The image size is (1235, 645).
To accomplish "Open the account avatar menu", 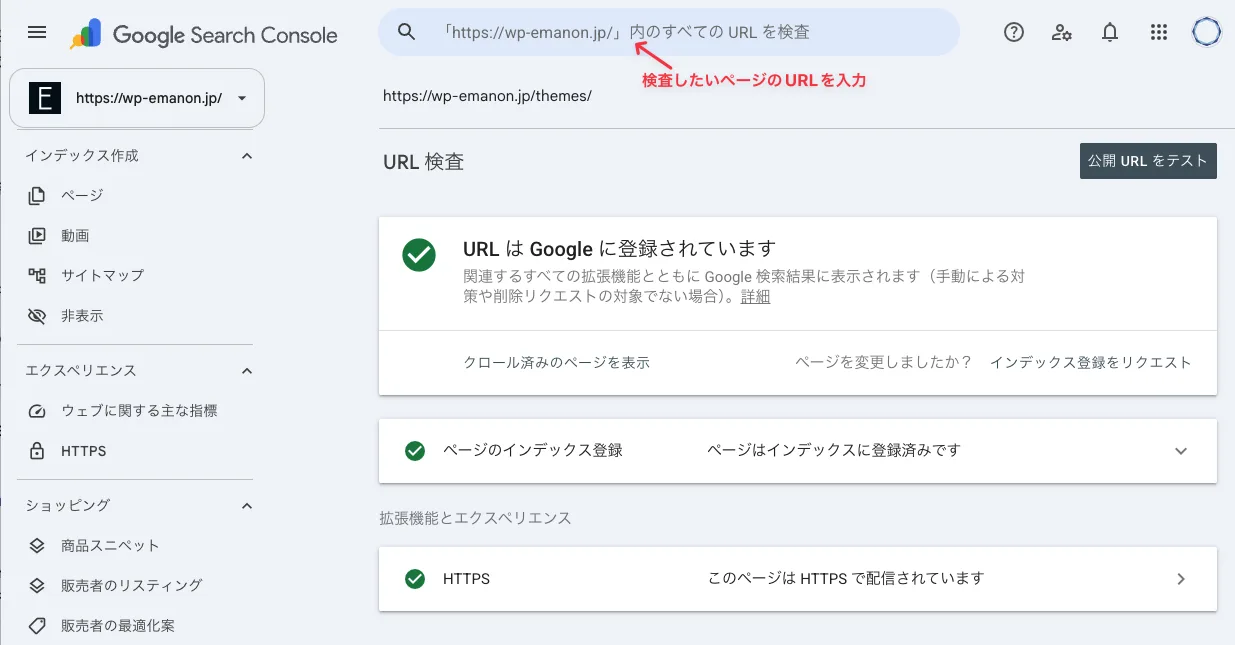I will (1207, 32).
